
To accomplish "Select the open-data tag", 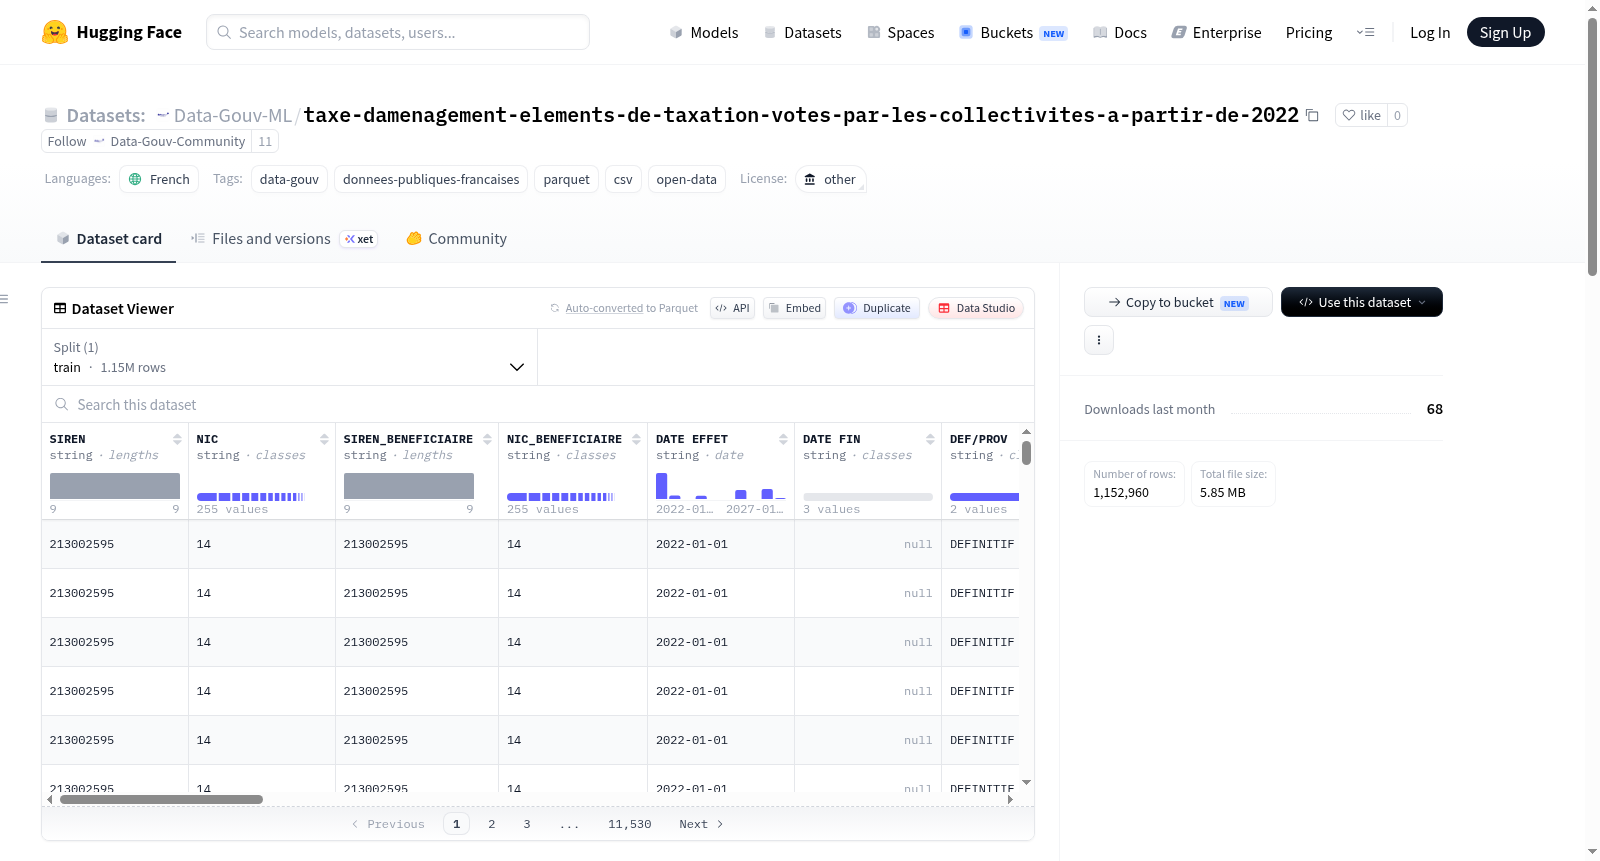I will [x=687, y=179].
